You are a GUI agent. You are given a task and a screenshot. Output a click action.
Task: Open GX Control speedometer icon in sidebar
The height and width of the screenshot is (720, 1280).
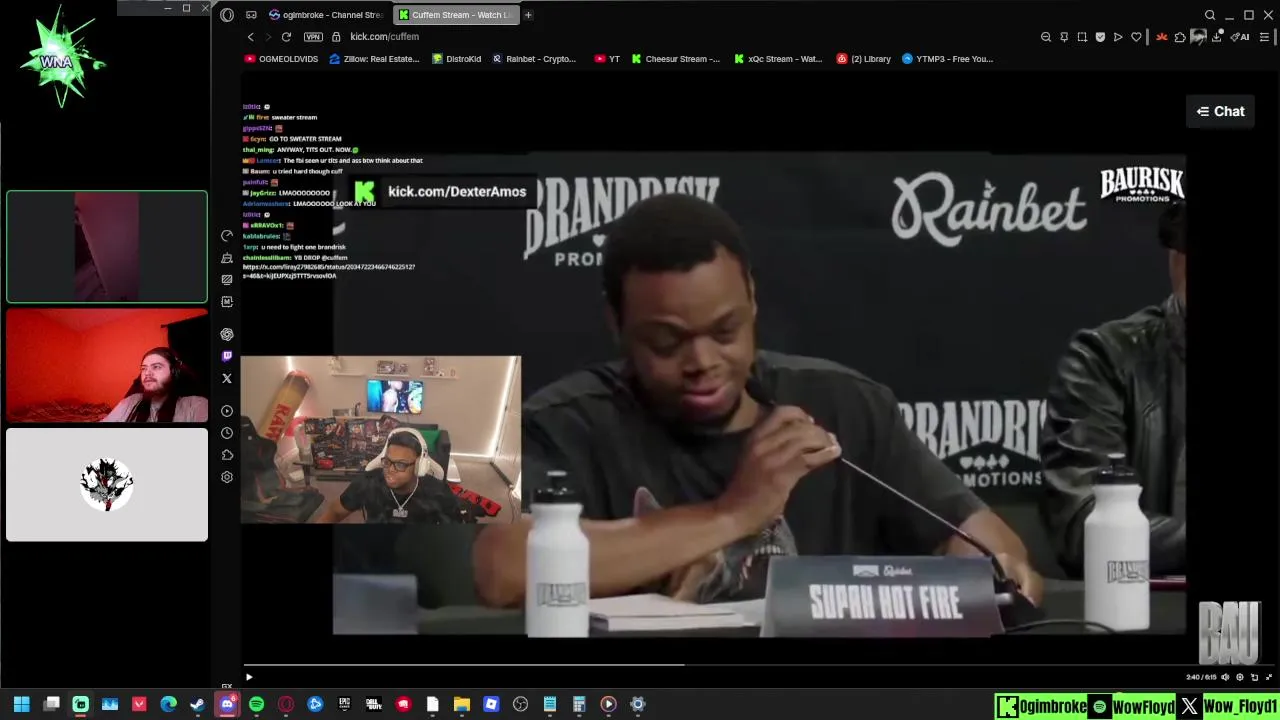227,235
